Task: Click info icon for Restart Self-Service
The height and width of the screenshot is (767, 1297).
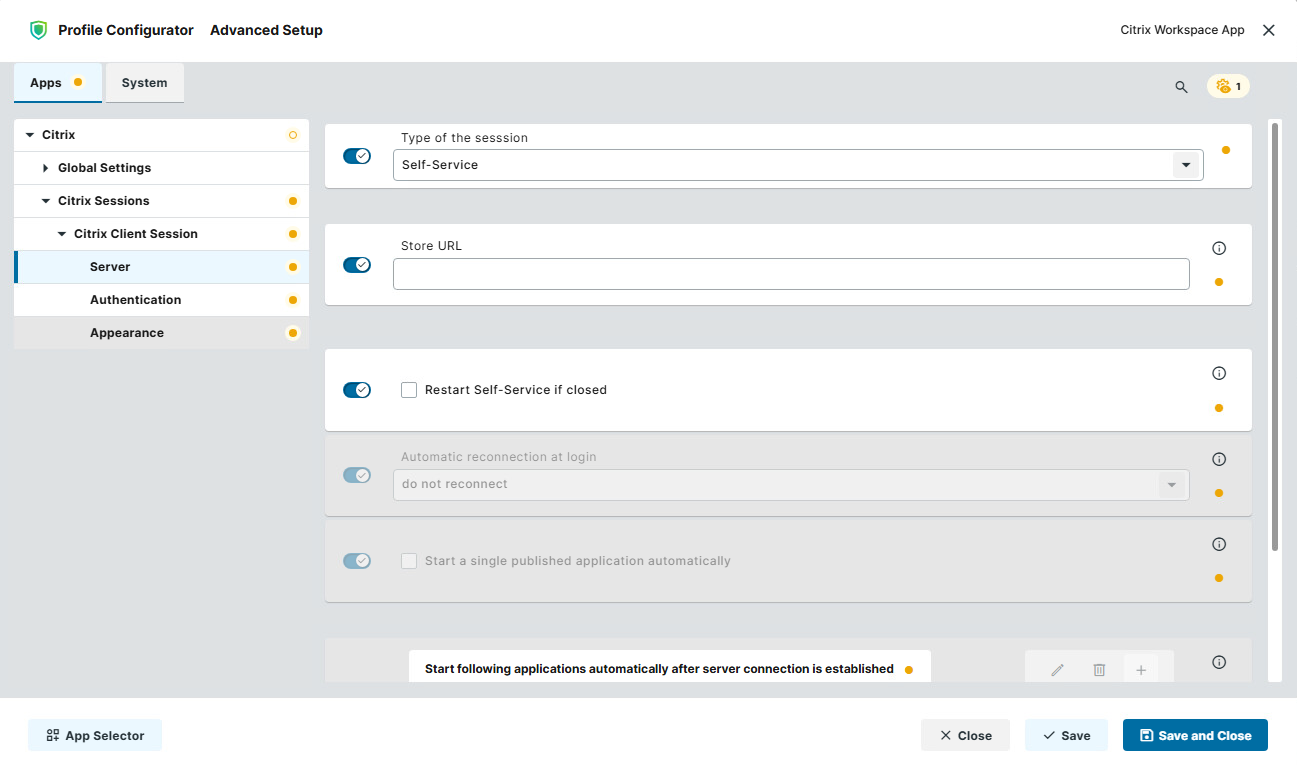Action: tap(1218, 373)
